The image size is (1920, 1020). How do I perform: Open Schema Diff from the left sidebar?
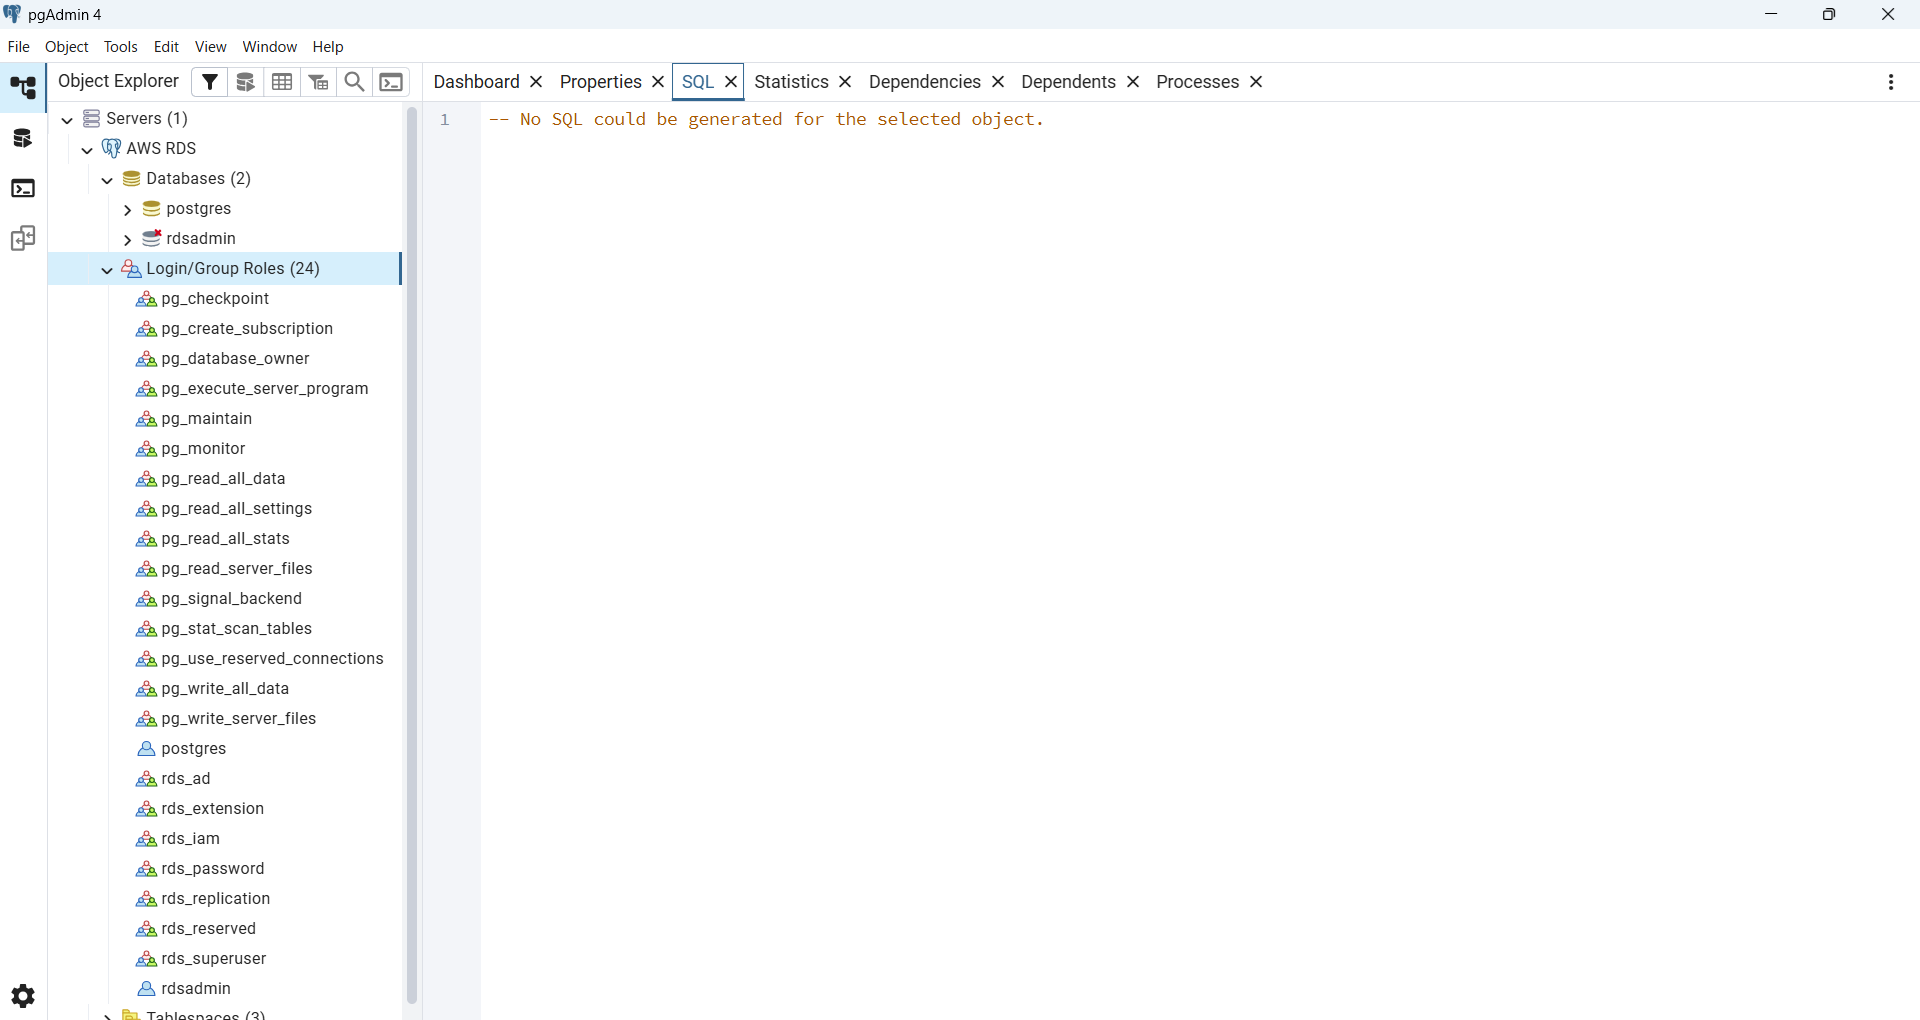point(23,239)
